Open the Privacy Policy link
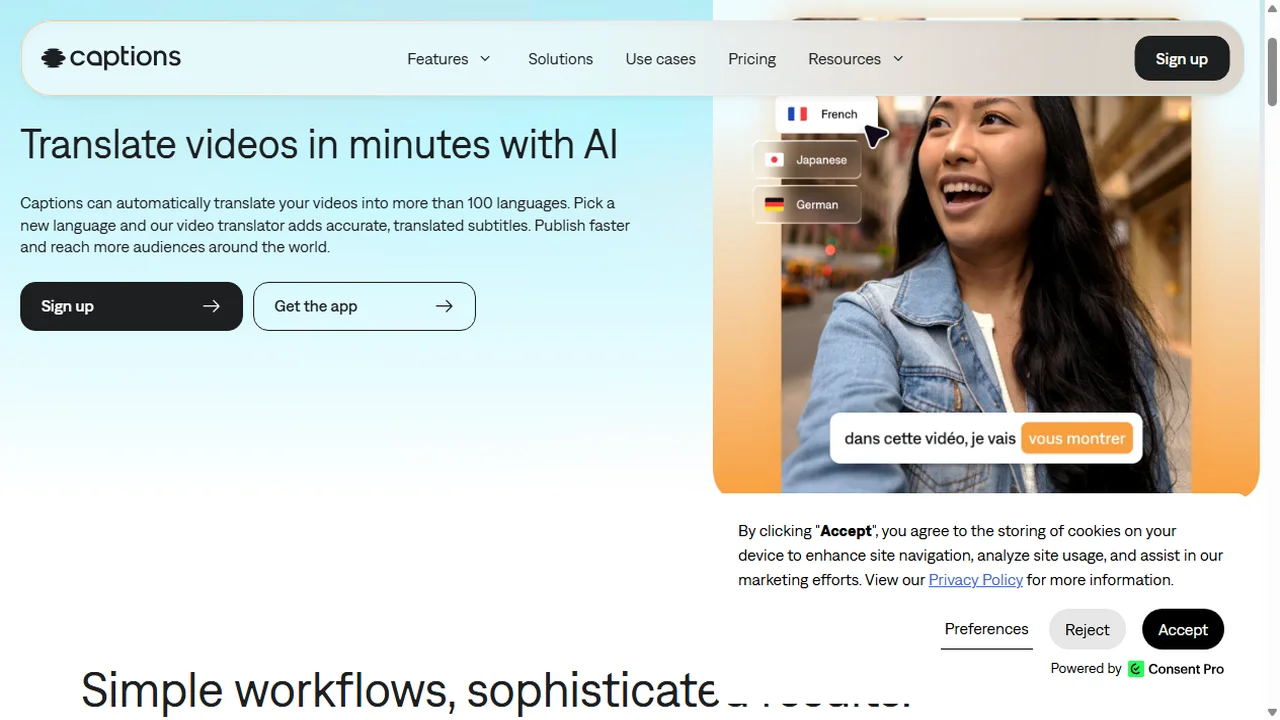1280x720 pixels. (x=975, y=580)
